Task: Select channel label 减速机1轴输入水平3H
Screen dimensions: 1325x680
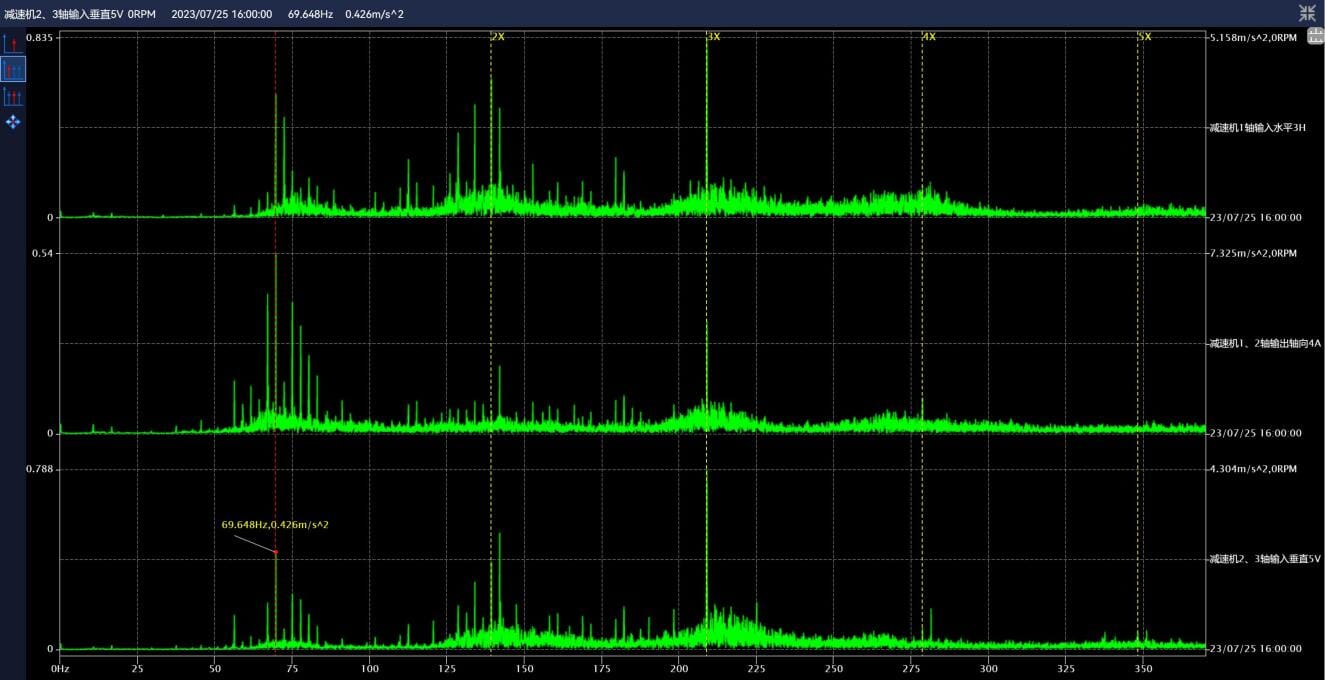Action: click(1257, 128)
